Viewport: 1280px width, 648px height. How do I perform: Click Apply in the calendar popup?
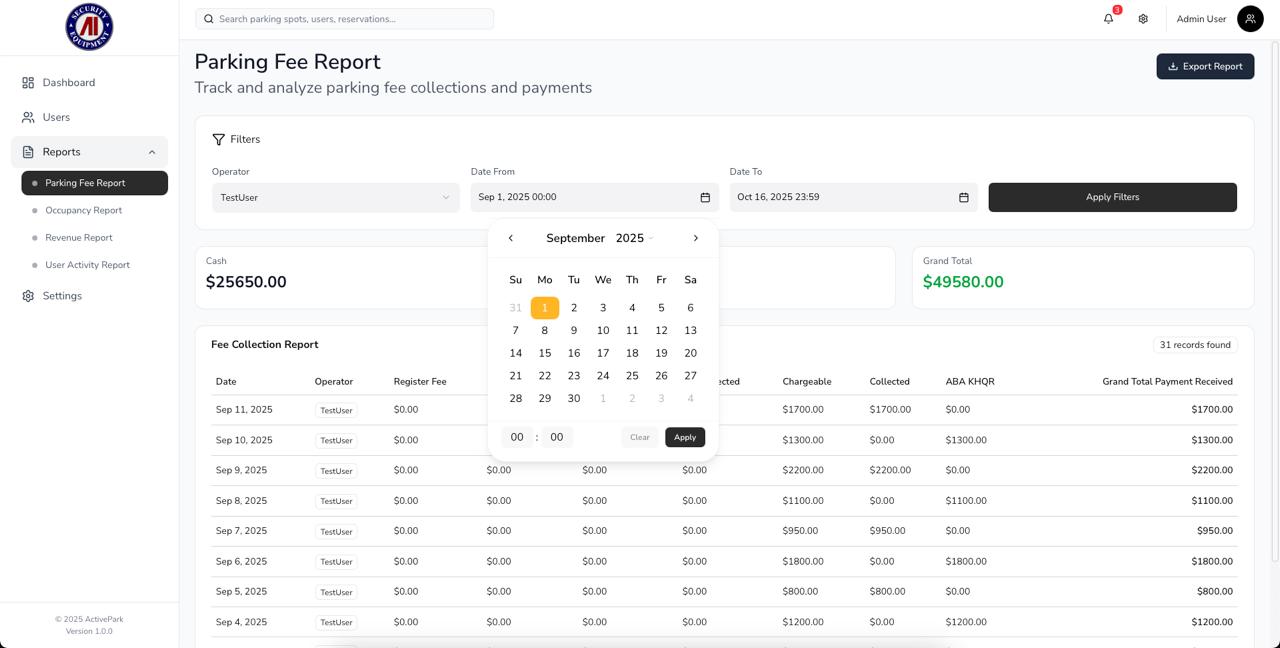[684, 437]
